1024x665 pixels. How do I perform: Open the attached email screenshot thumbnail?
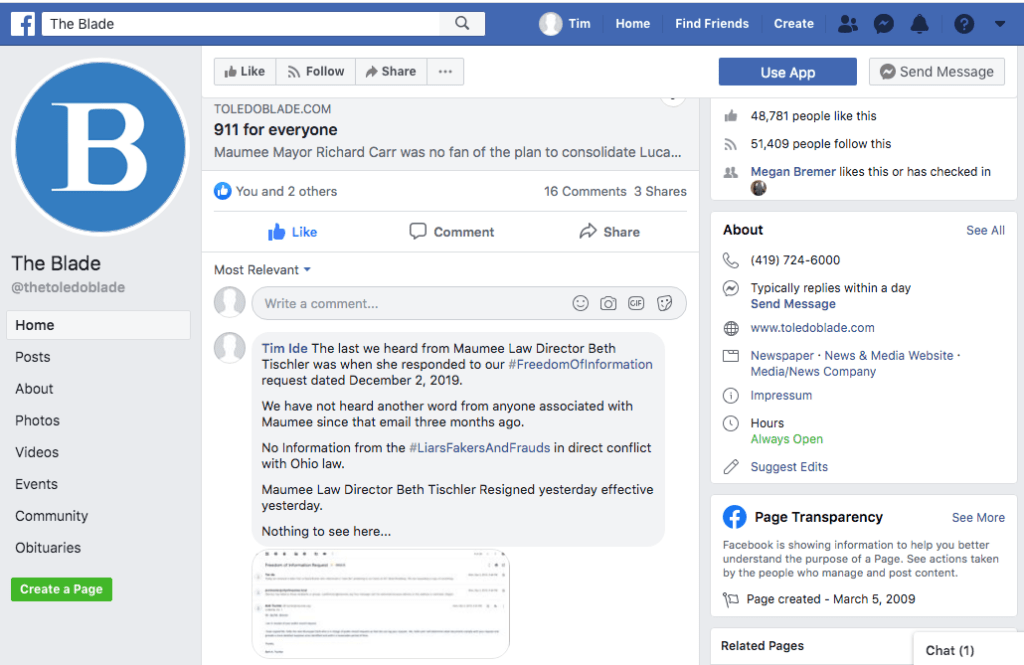tap(381, 603)
